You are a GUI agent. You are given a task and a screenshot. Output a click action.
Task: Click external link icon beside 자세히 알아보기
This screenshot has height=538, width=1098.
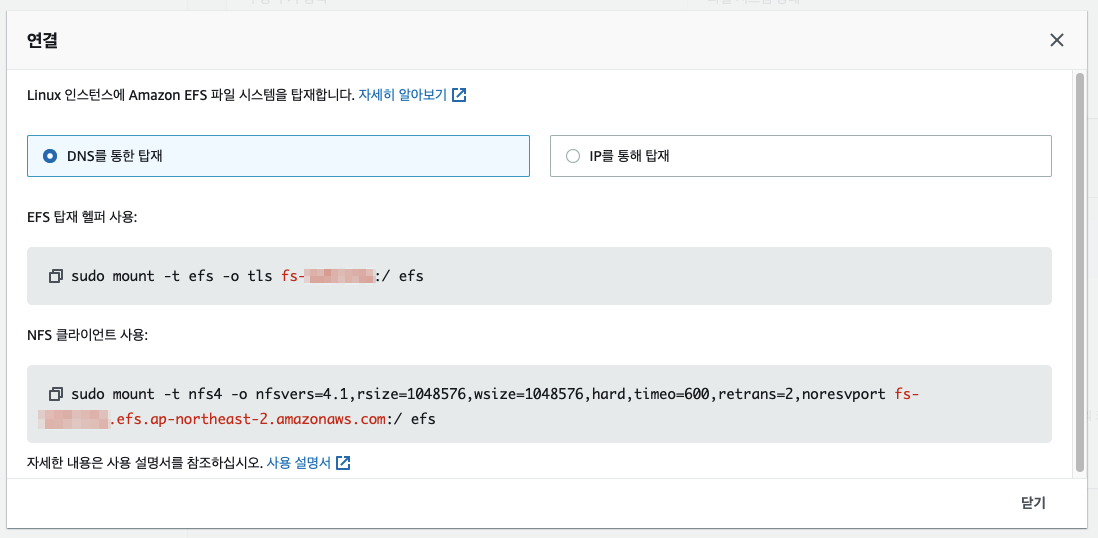click(459, 95)
